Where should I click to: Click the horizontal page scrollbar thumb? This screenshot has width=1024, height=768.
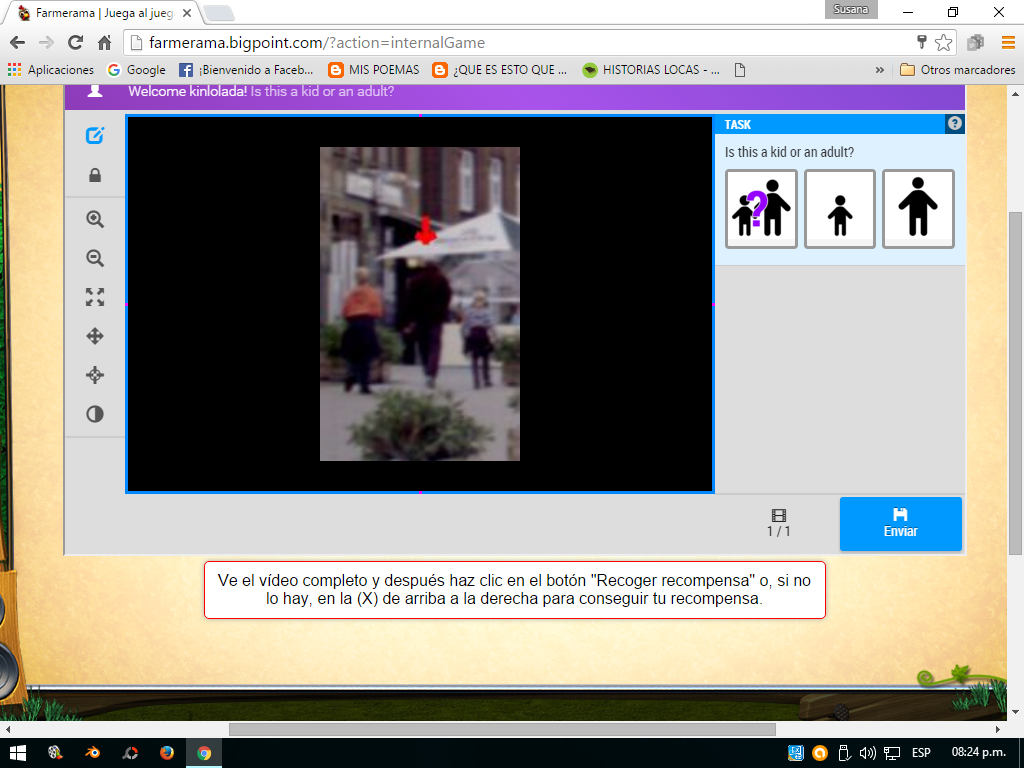pos(502,729)
